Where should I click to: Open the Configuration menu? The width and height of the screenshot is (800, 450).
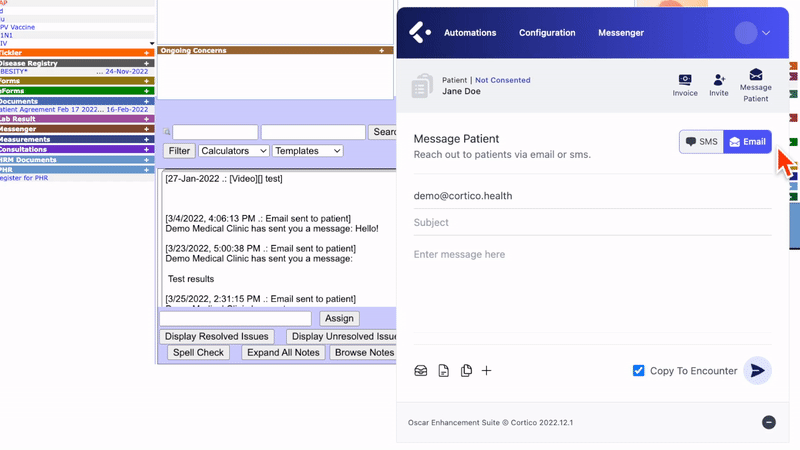(547, 33)
